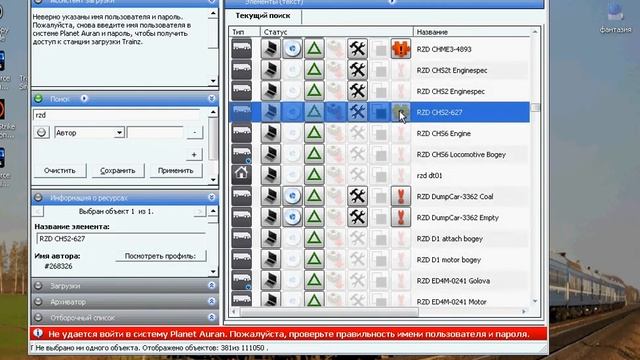Viewport: 640px width, 360px height.
Task: Sort by the Статус column header
Action: 337,32
